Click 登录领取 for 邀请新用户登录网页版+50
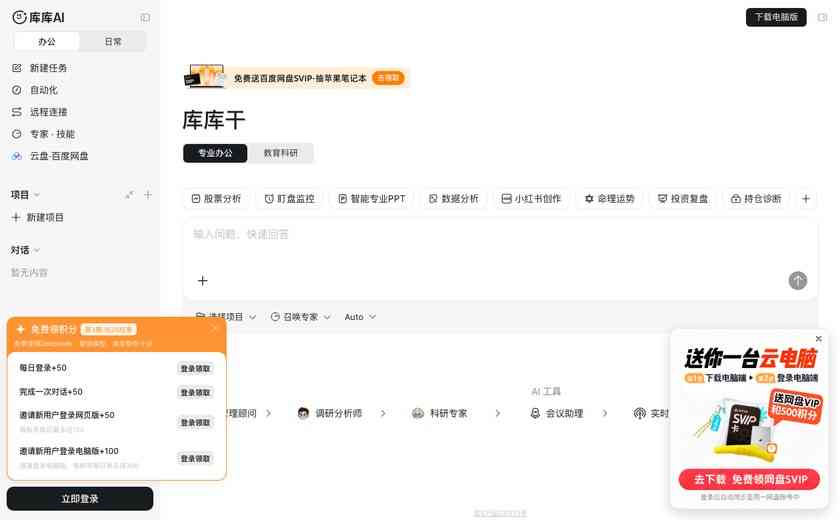 point(196,423)
